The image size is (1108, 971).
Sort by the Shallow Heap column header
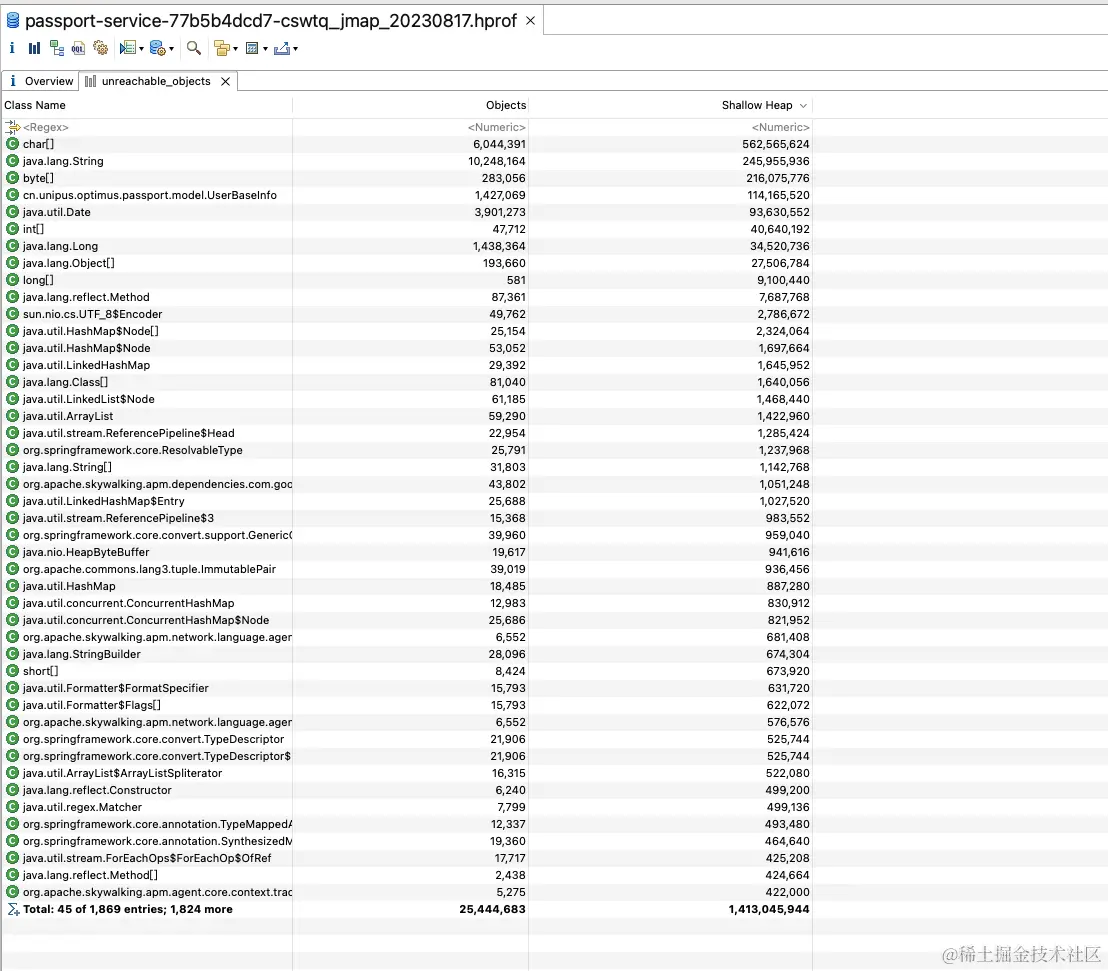pos(671,105)
